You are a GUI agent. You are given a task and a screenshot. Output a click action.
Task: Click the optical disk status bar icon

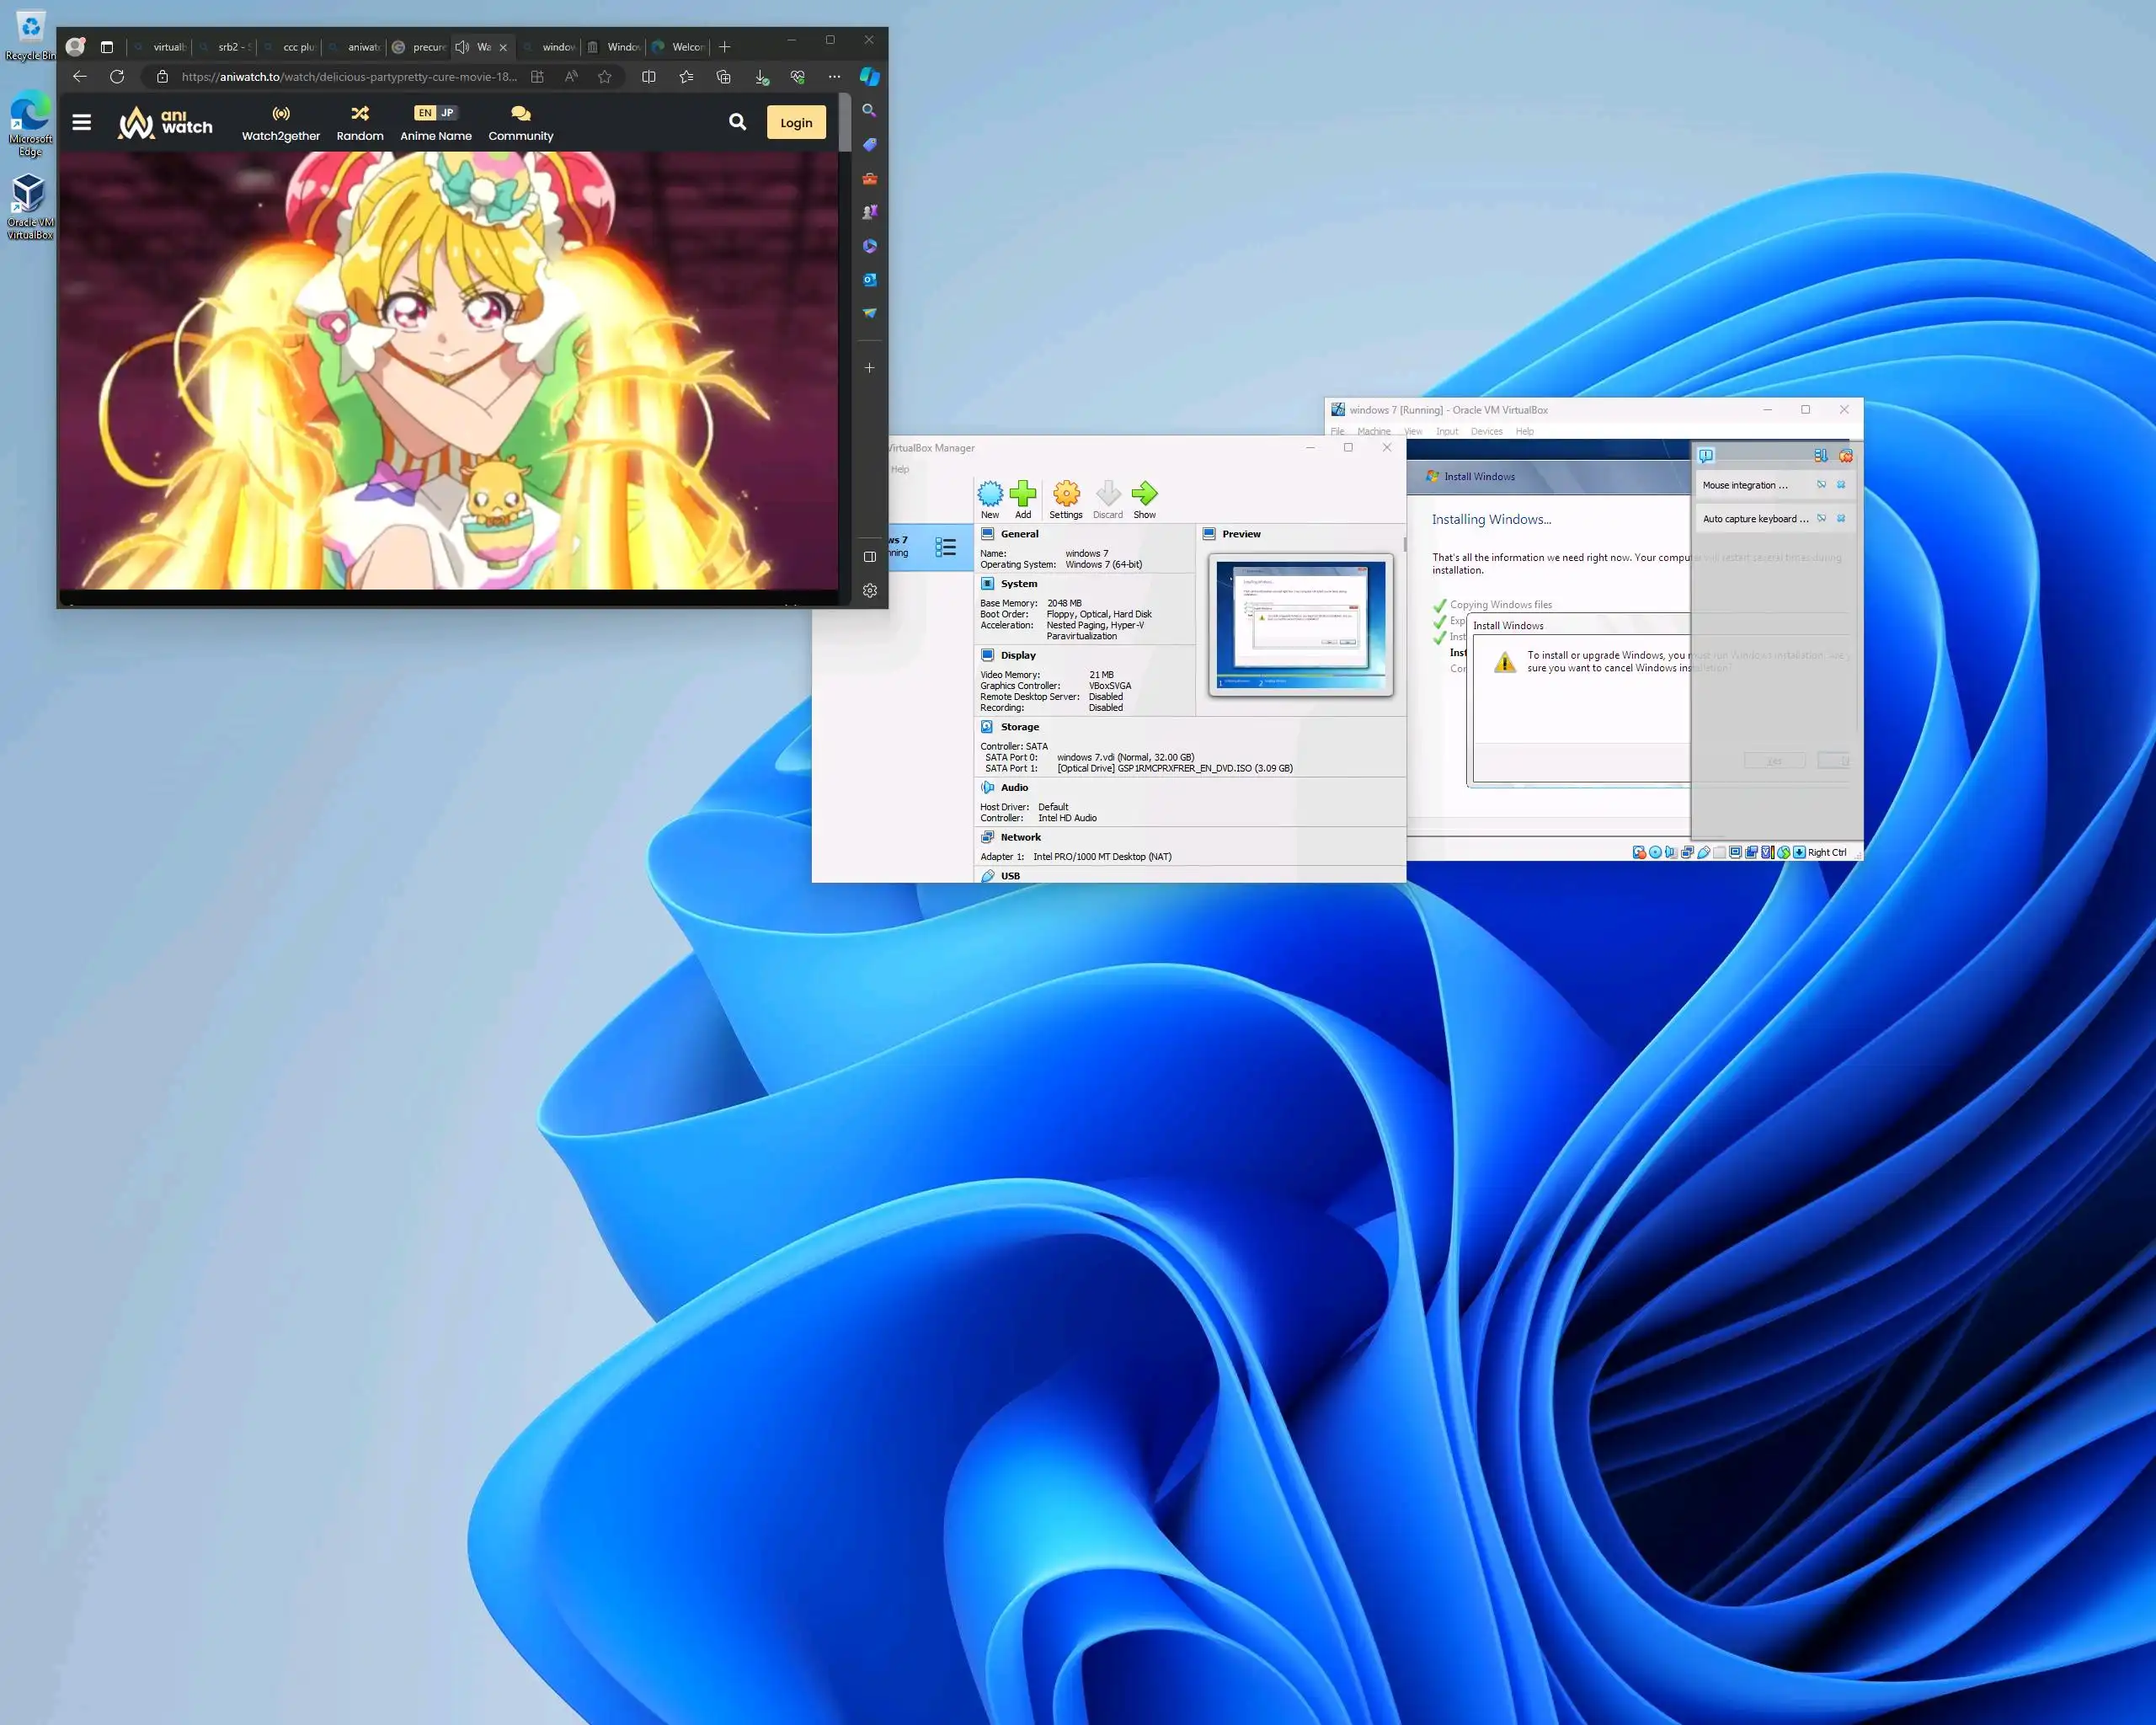[1655, 853]
